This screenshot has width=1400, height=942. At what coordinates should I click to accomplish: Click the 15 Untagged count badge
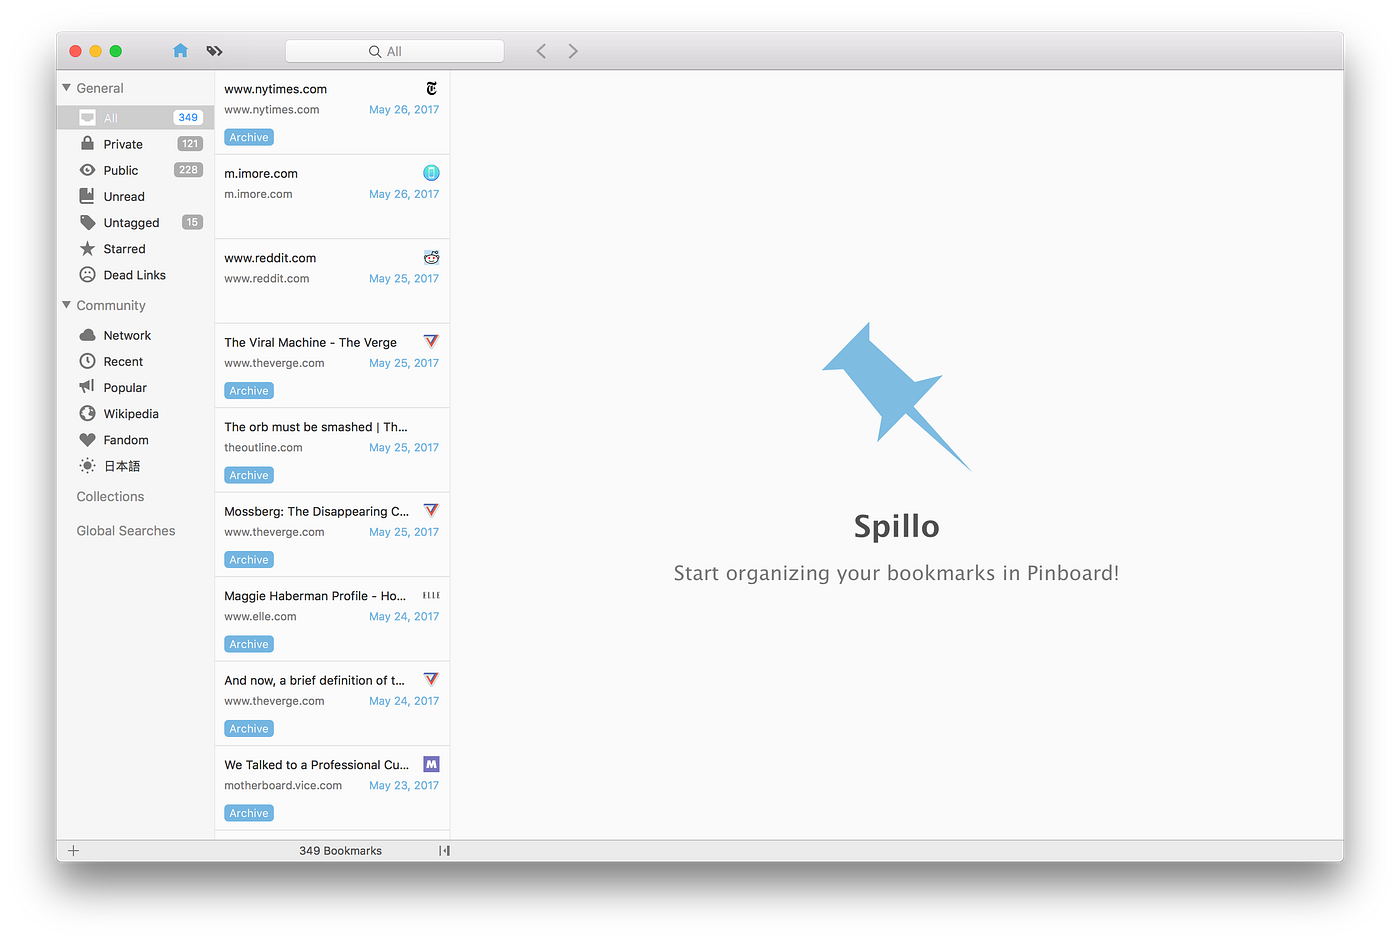point(192,222)
